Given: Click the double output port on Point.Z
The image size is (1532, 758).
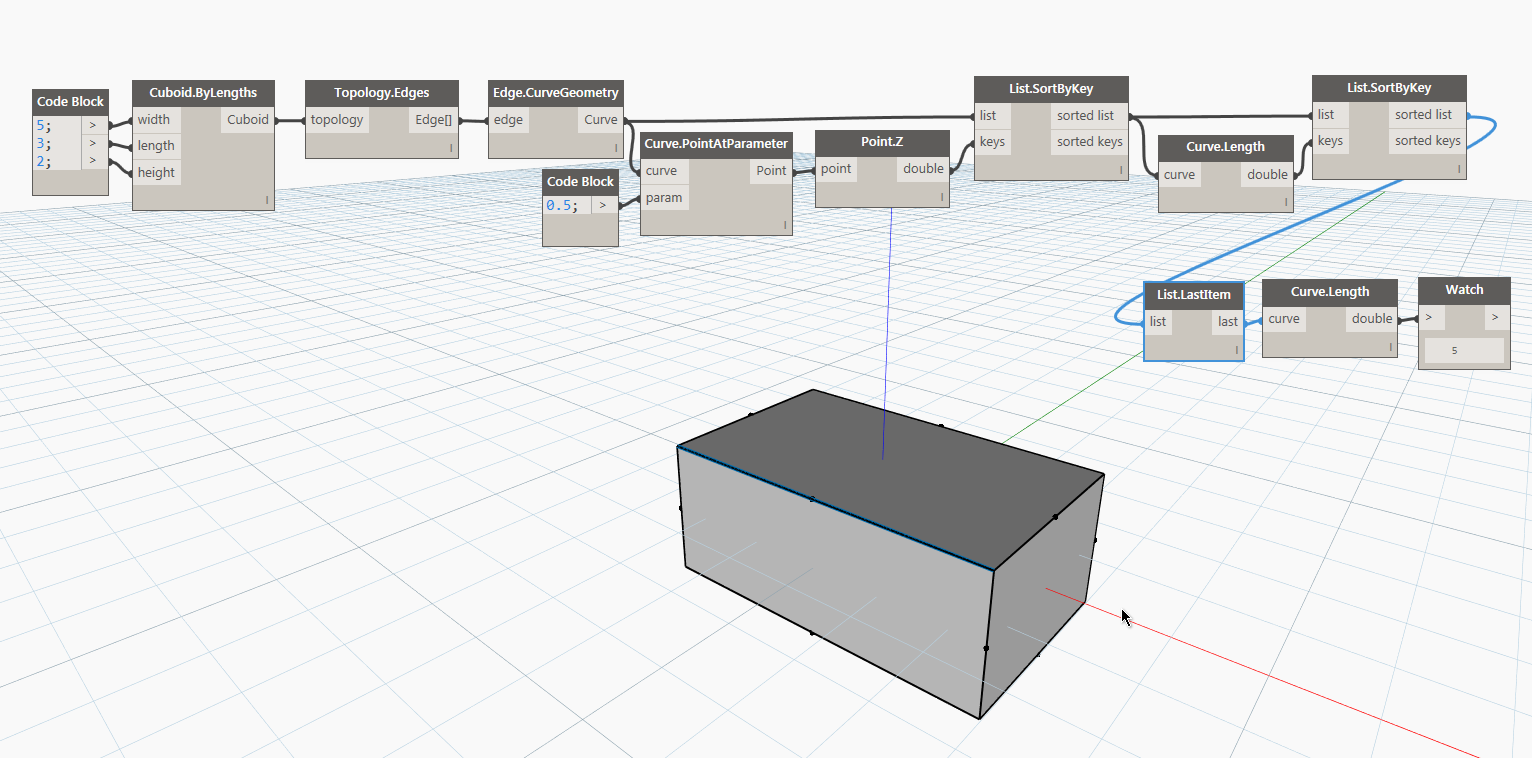Looking at the screenshot, I should (x=922, y=169).
